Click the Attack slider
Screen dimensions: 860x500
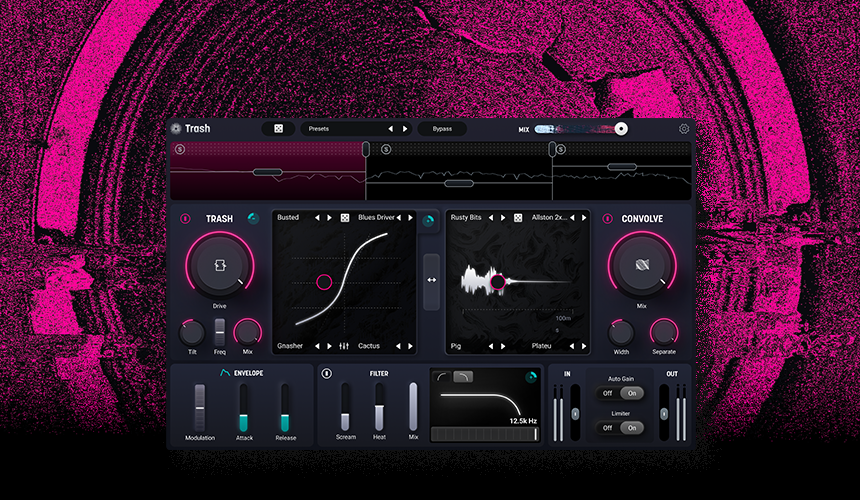click(244, 407)
